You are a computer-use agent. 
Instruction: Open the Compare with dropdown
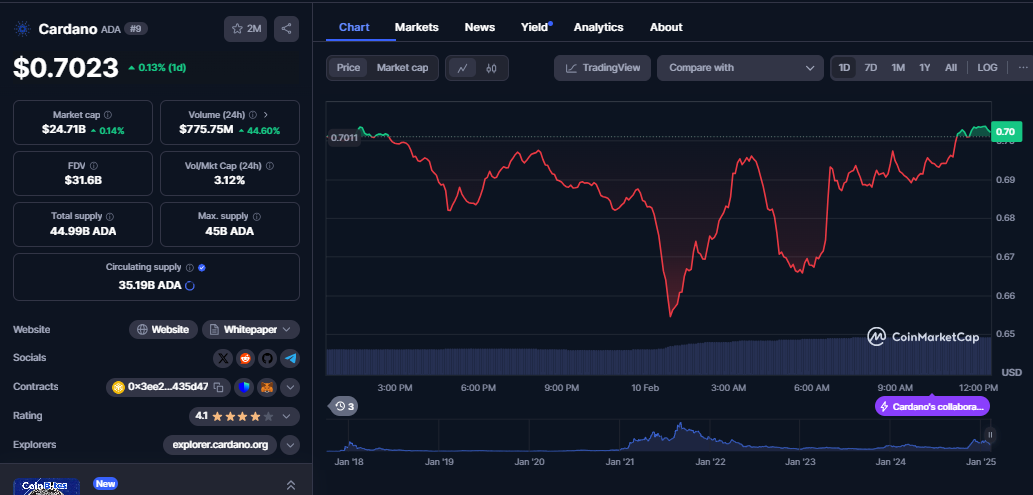click(740, 68)
